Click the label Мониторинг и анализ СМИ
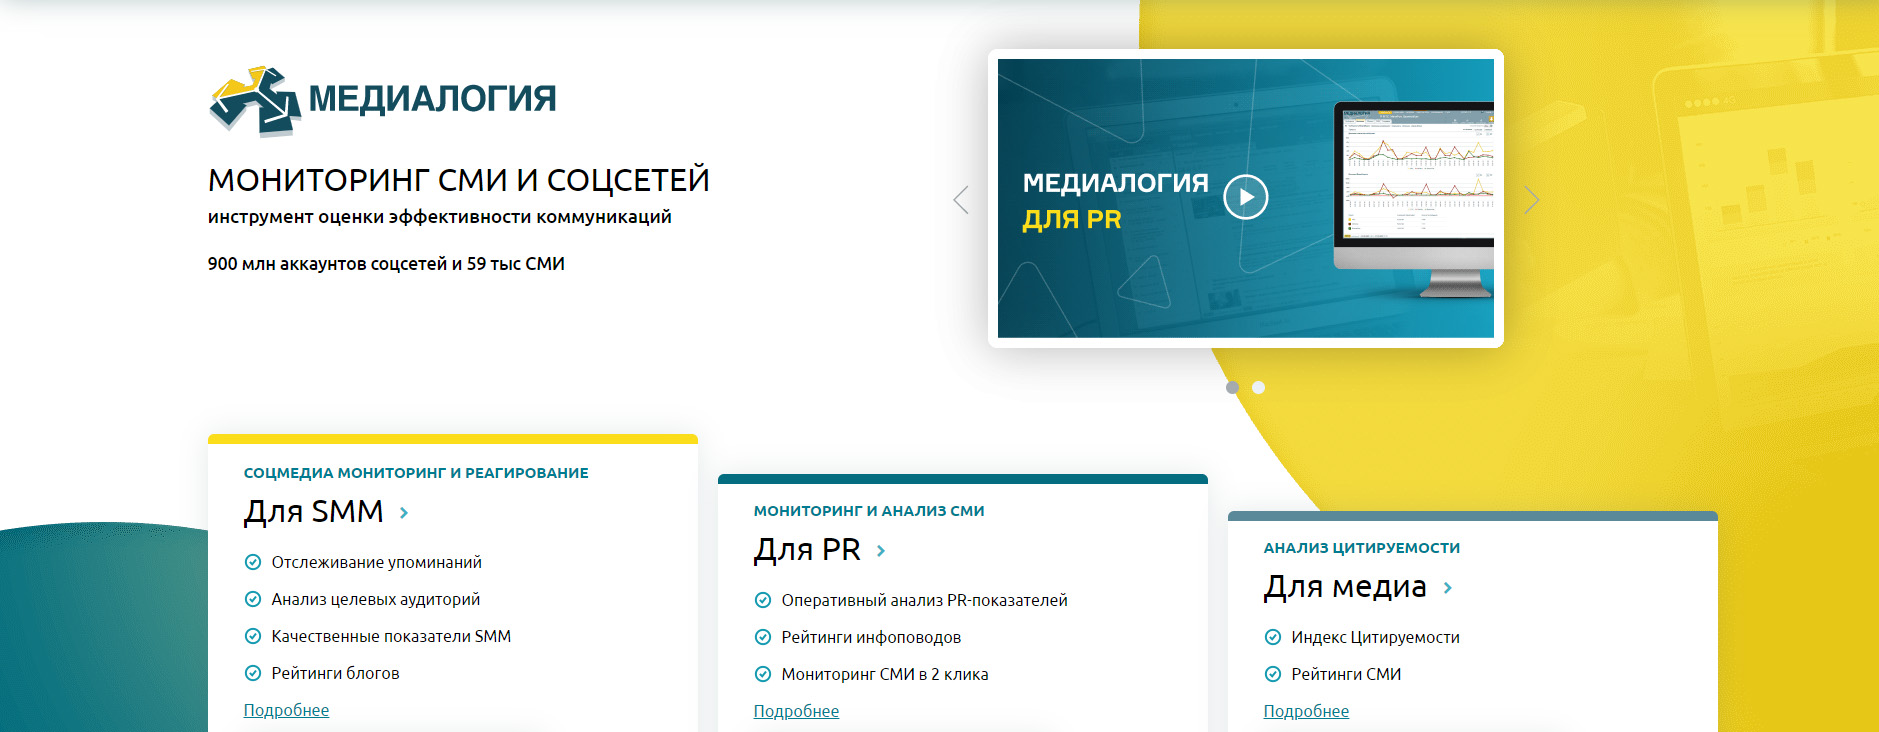Image resolution: width=1879 pixels, height=732 pixels. (x=869, y=511)
